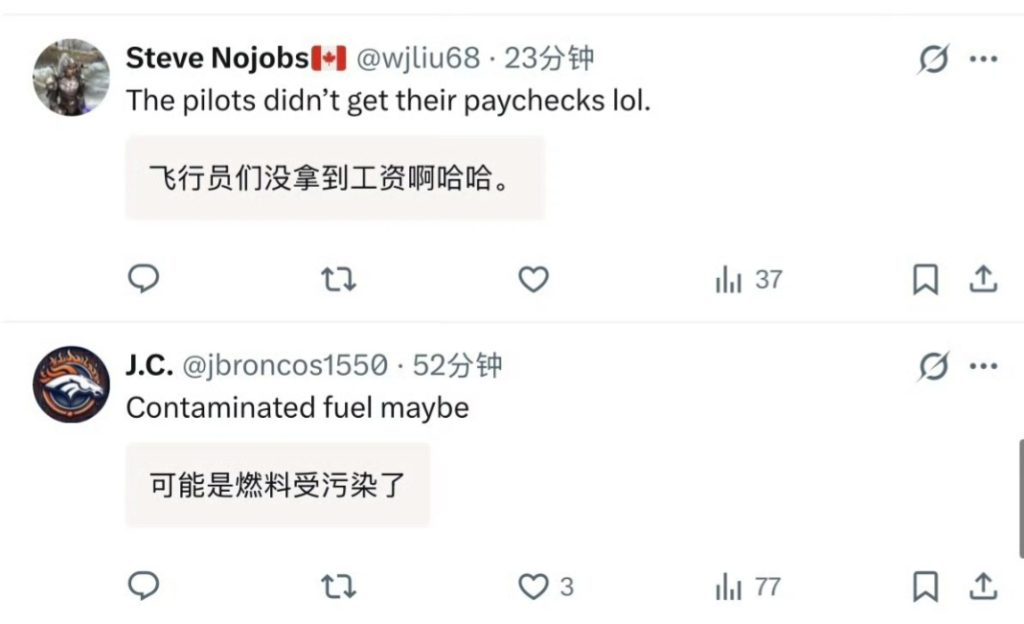
Task: Open Grok icon on Steve Nojobs' tweet
Action: click(x=933, y=59)
